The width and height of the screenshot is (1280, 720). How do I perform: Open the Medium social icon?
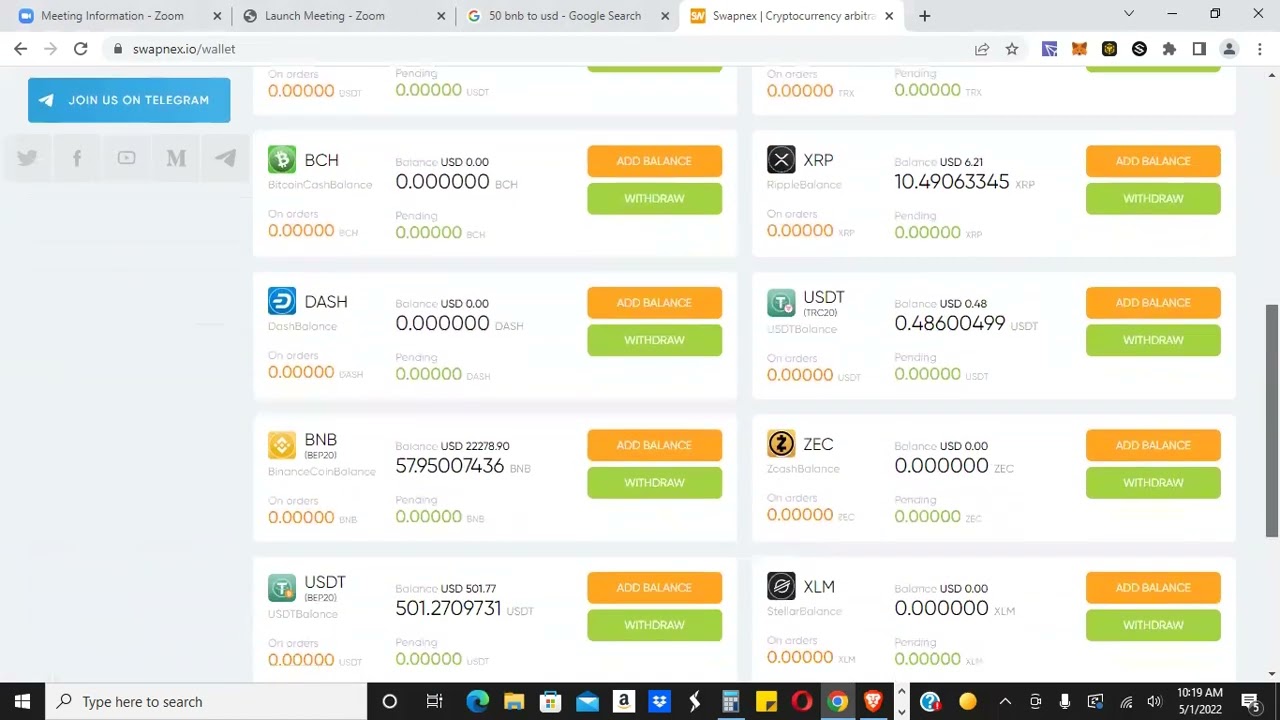(x=176, y=158)
